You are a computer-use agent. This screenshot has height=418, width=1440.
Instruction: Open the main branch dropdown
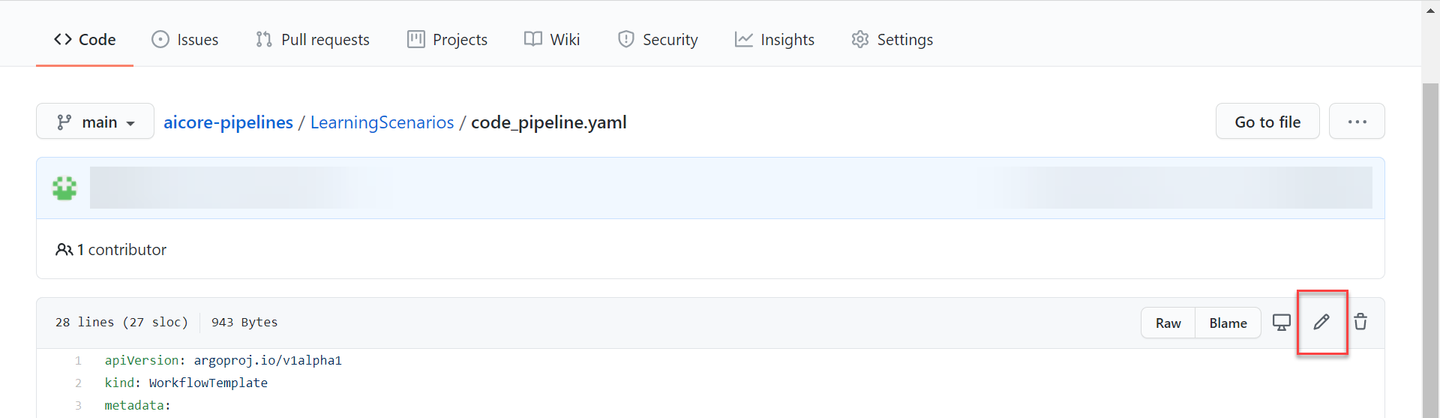95,122
